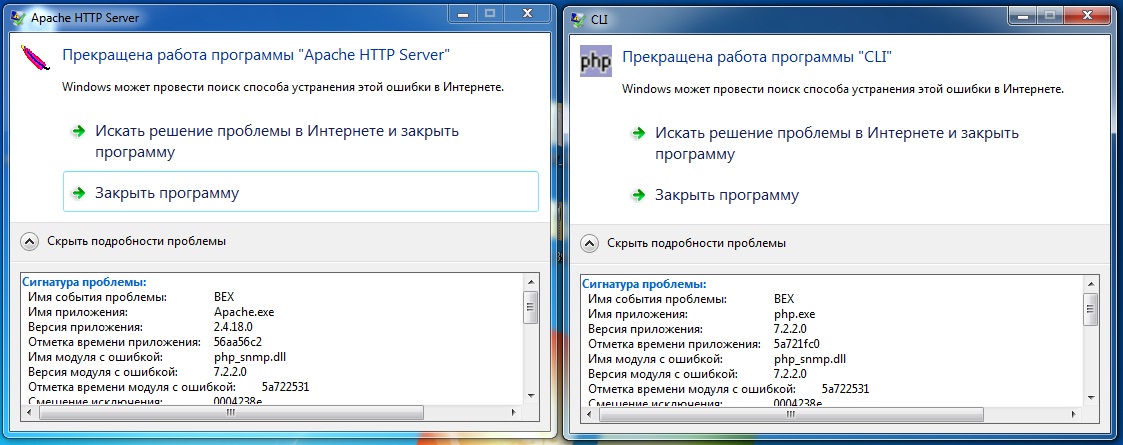Image resolution: width=1123 pixels, height=445 pixels.
Task: Click horizontal scrollbar thumb in Apache details
Action: point(230,413)
